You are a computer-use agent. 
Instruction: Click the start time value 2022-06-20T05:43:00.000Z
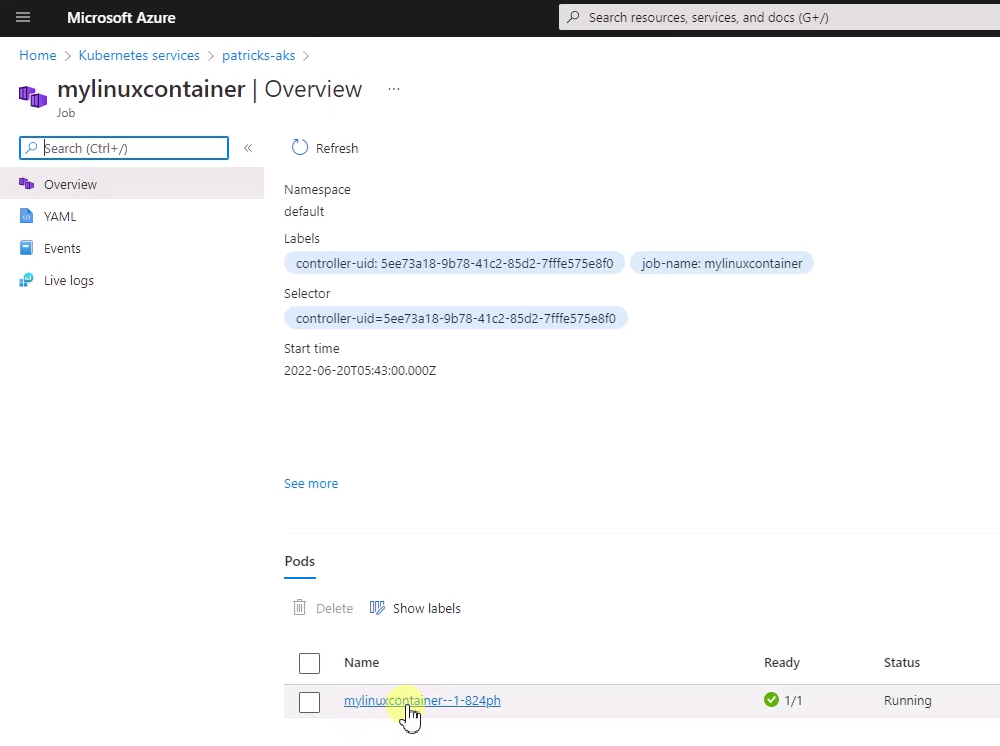point(360,370)
